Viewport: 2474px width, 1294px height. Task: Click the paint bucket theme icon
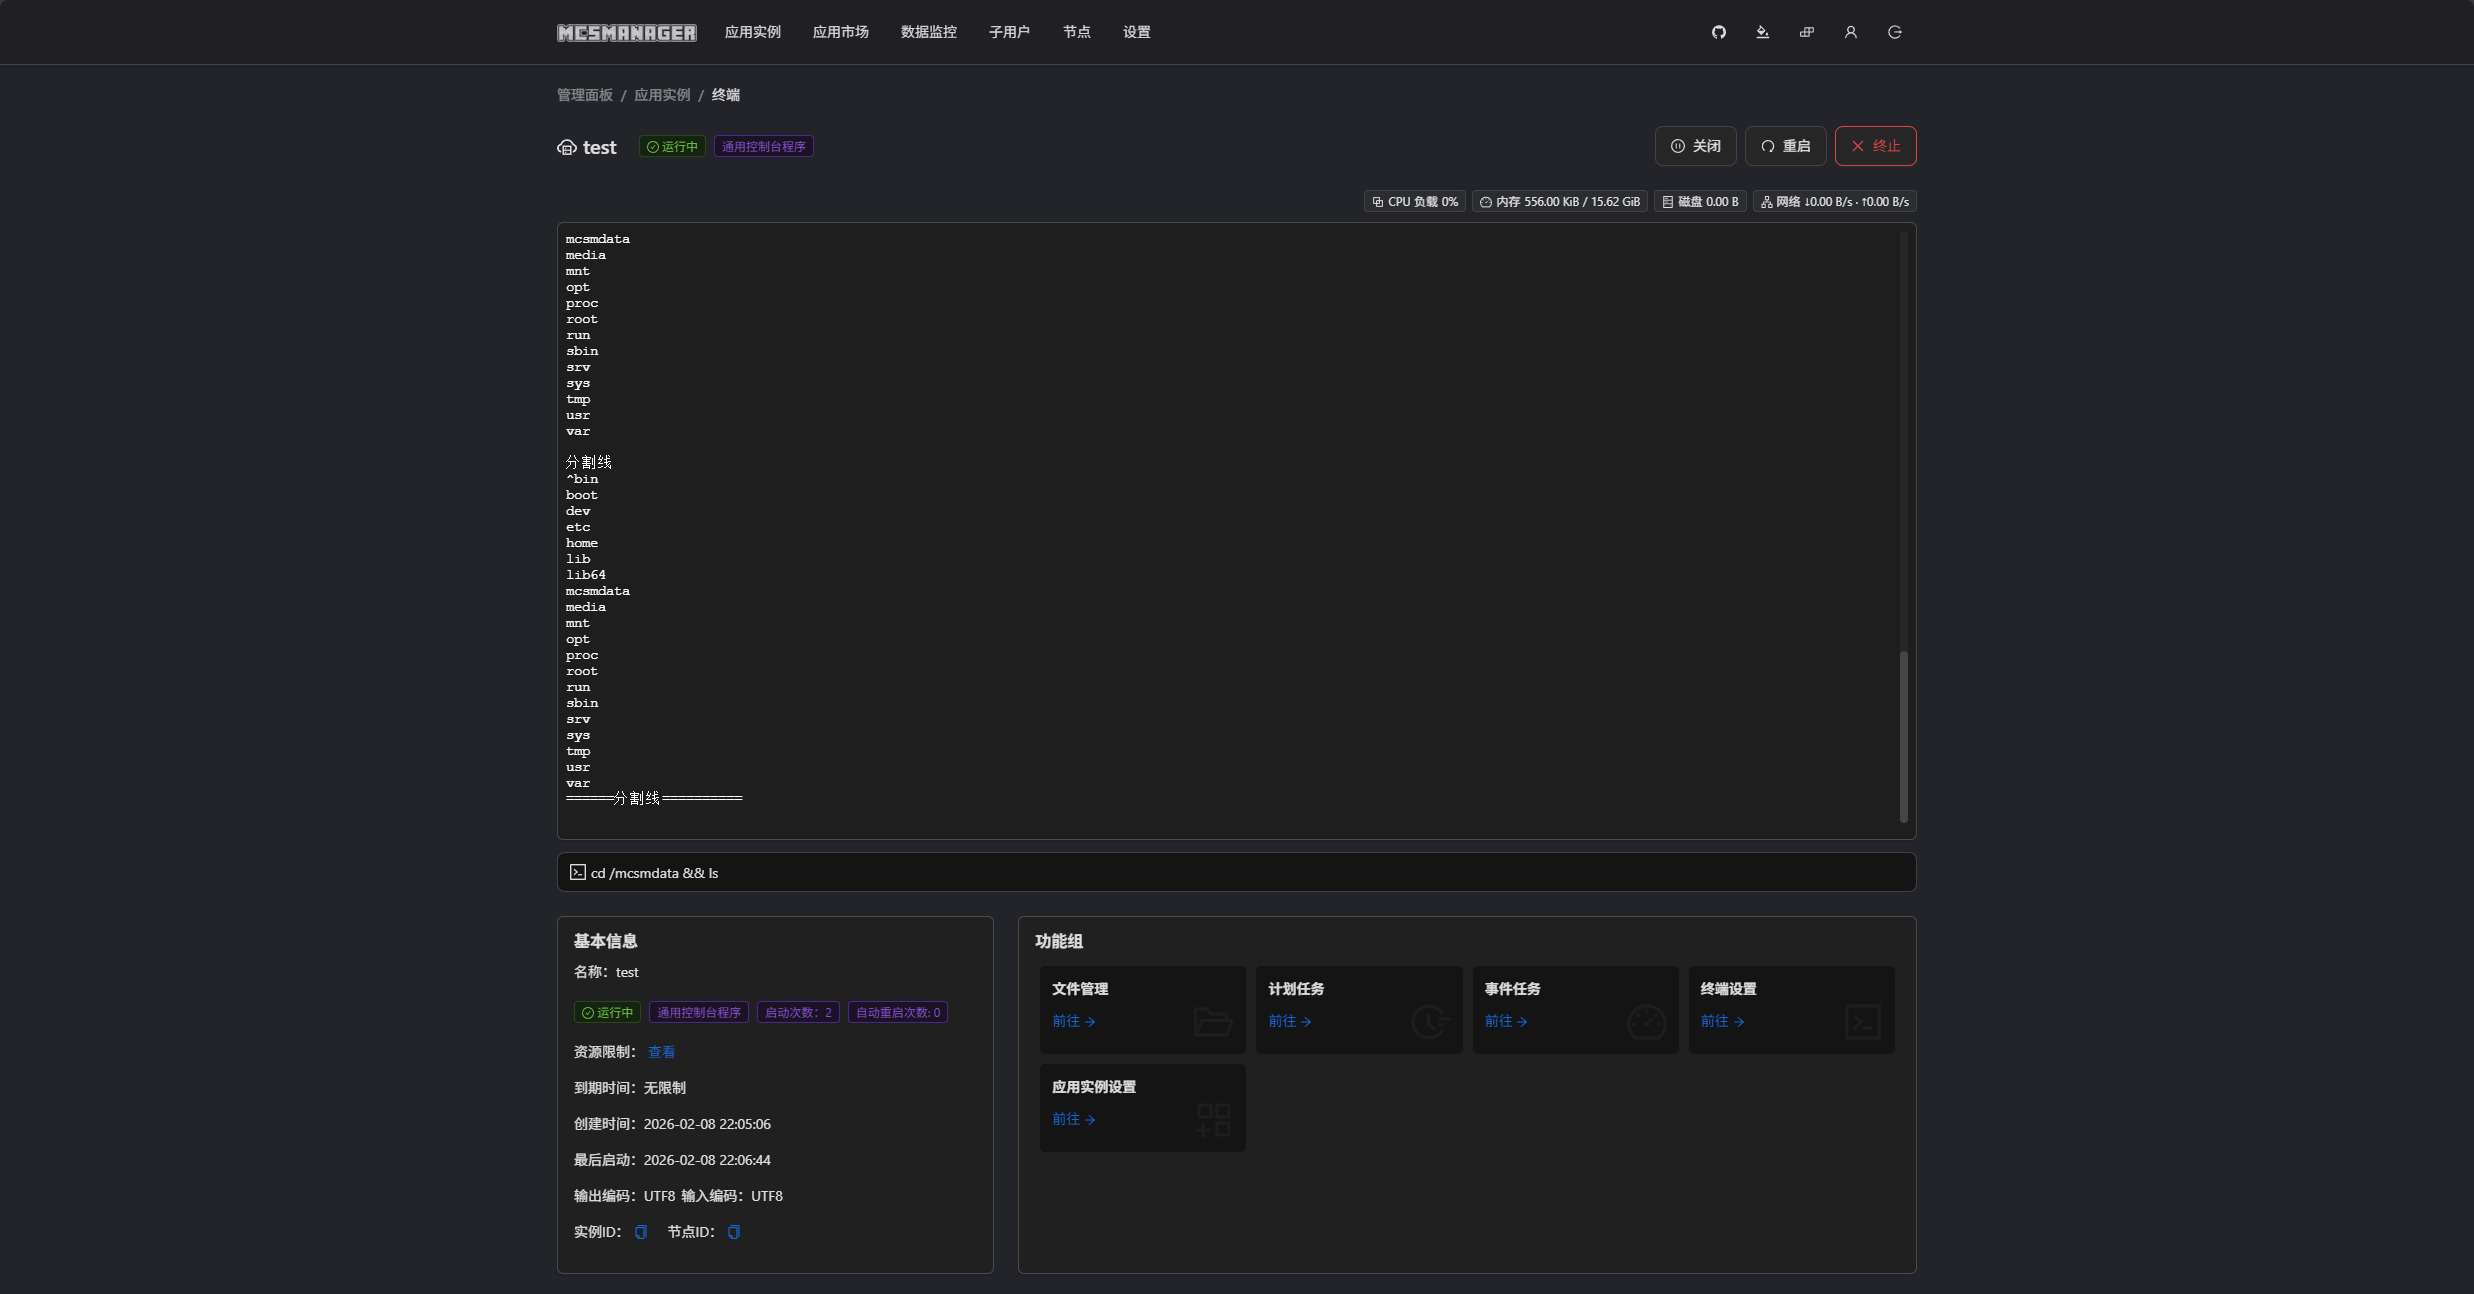tap(1762, 32)
